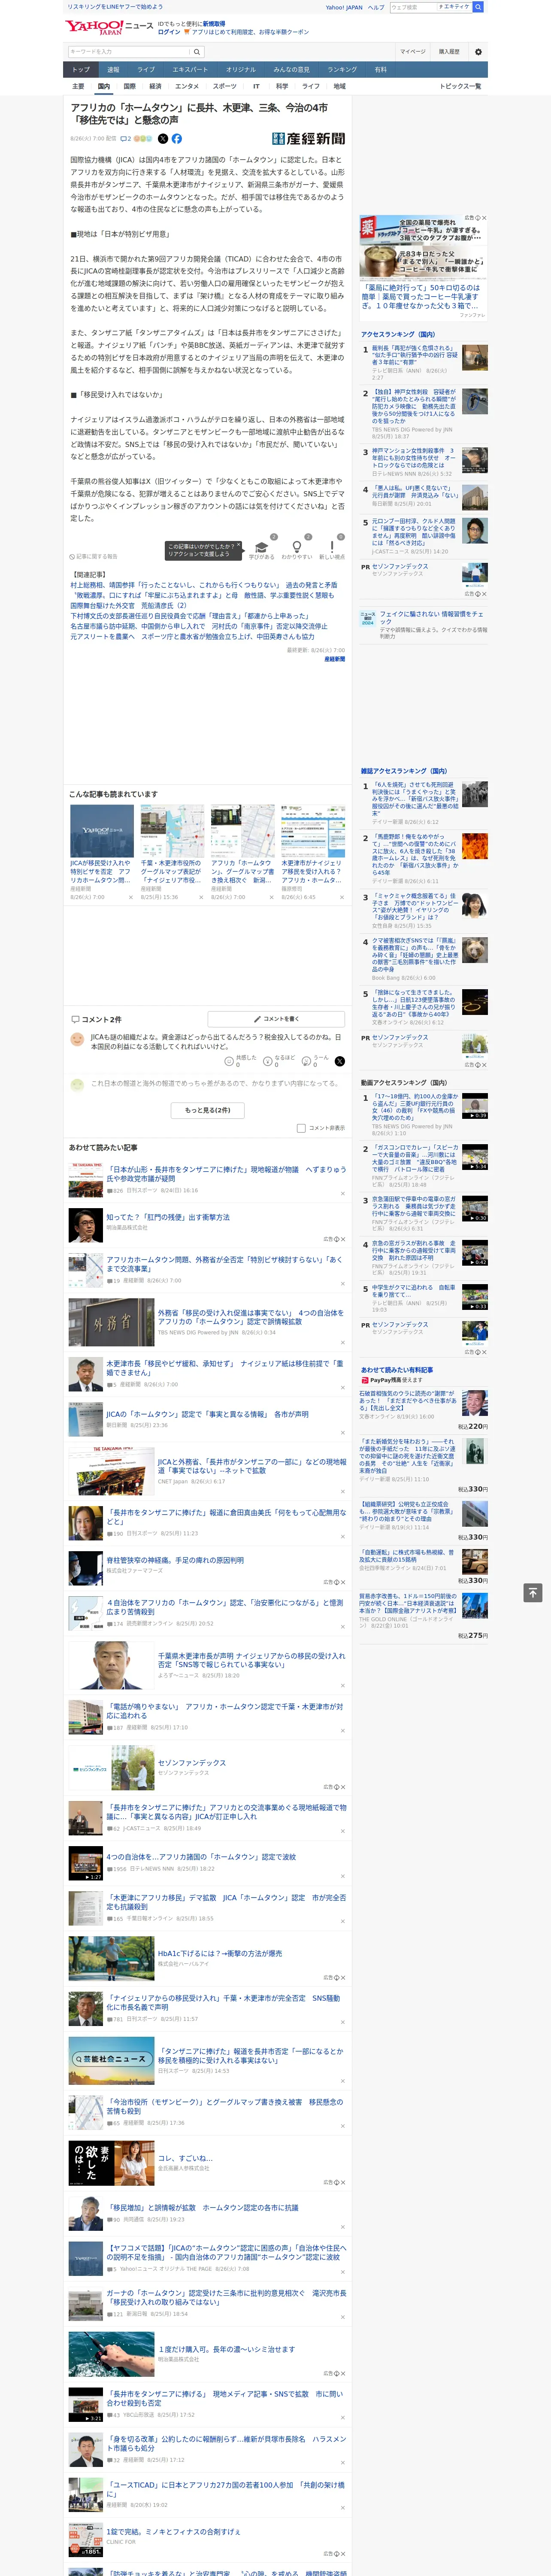Click the ログイン link

(169, 32)
